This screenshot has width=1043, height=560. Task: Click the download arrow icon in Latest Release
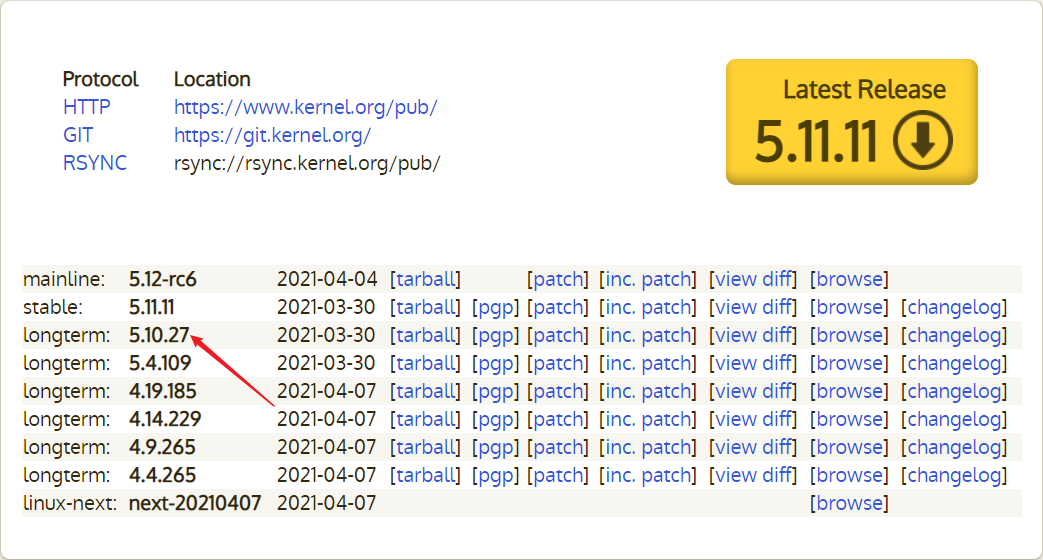pos(923,140)
